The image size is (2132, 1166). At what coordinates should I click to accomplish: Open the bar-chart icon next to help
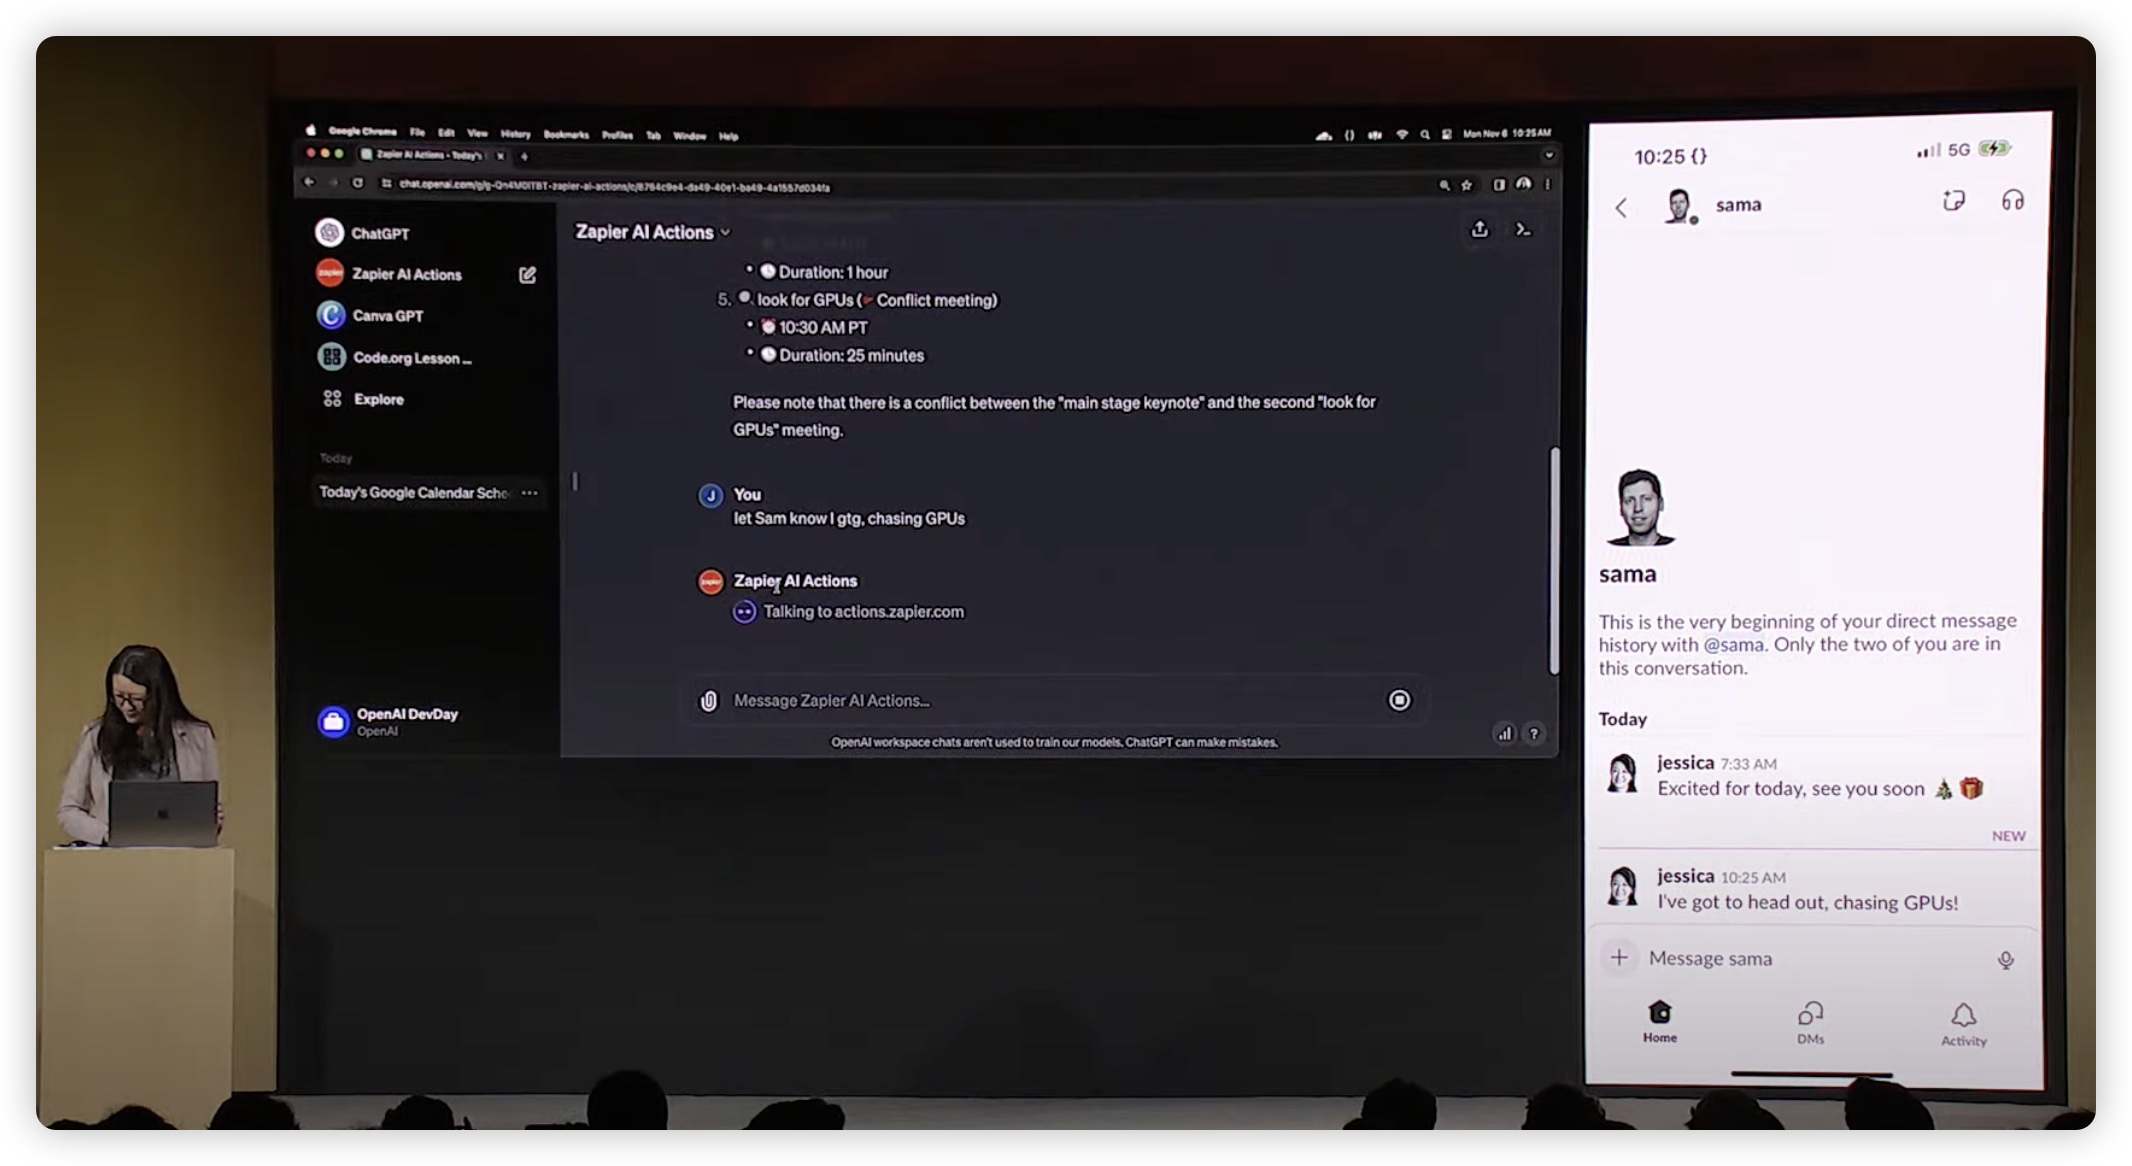pyautogui.click(x=1504, y=733)
